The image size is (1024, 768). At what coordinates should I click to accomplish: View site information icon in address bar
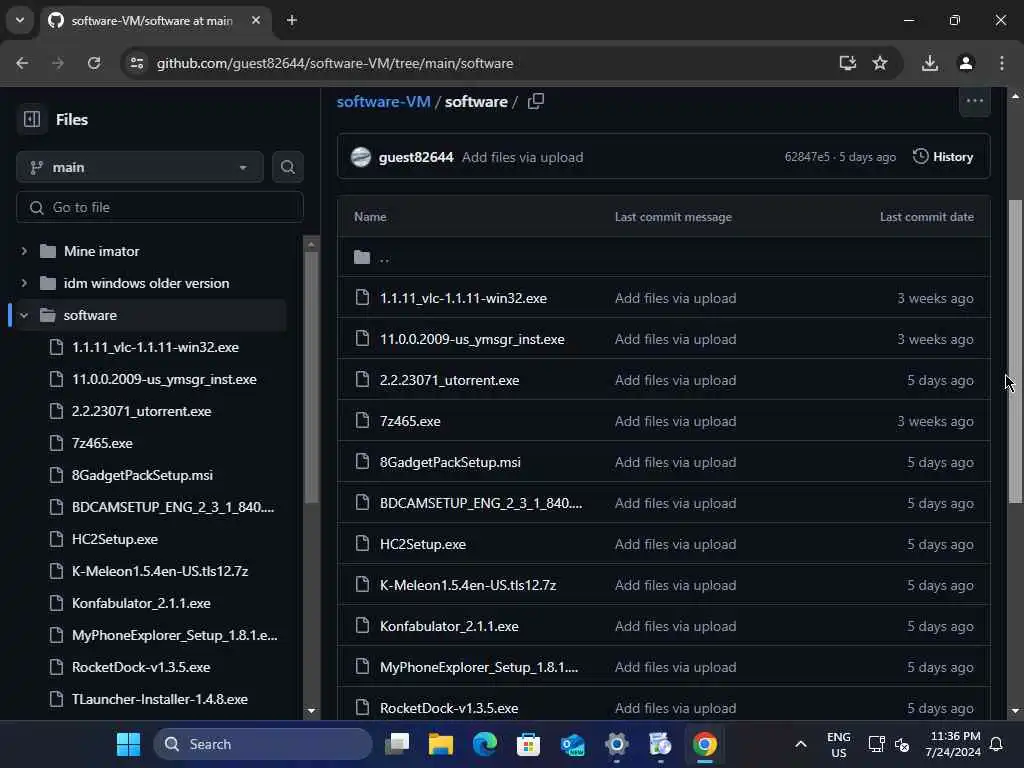136,63
